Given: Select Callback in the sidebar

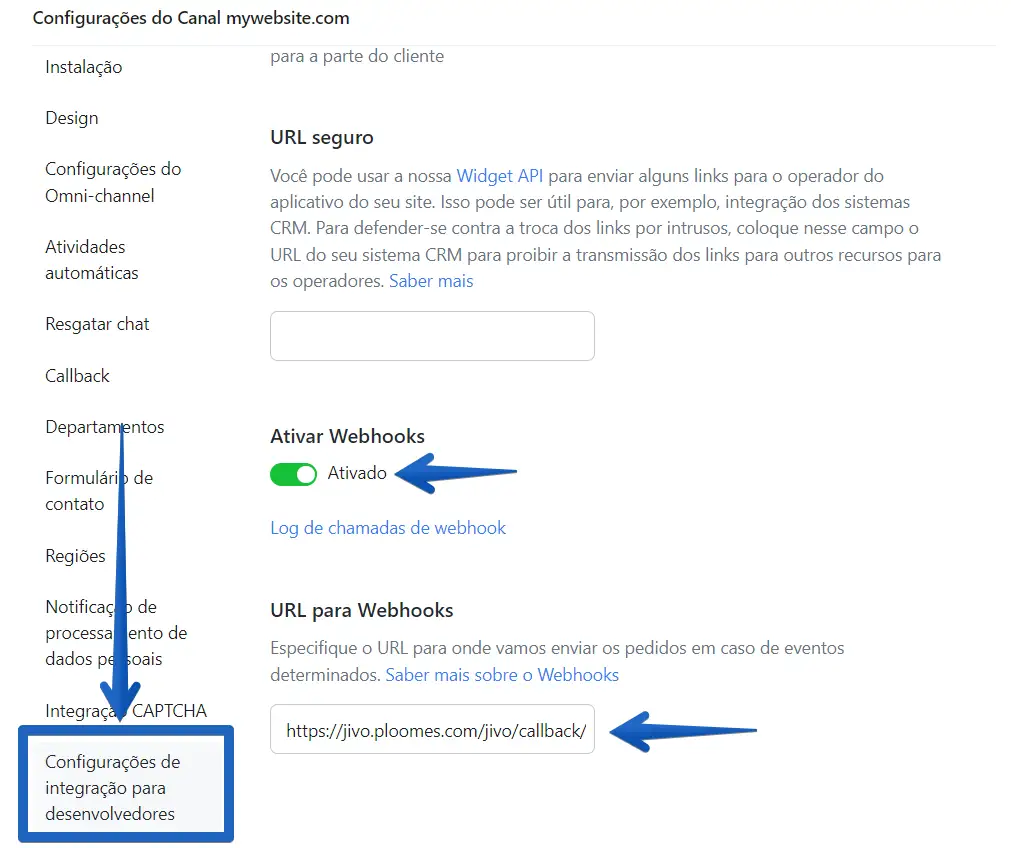Looking at the screenshot, I should point(77,376).
